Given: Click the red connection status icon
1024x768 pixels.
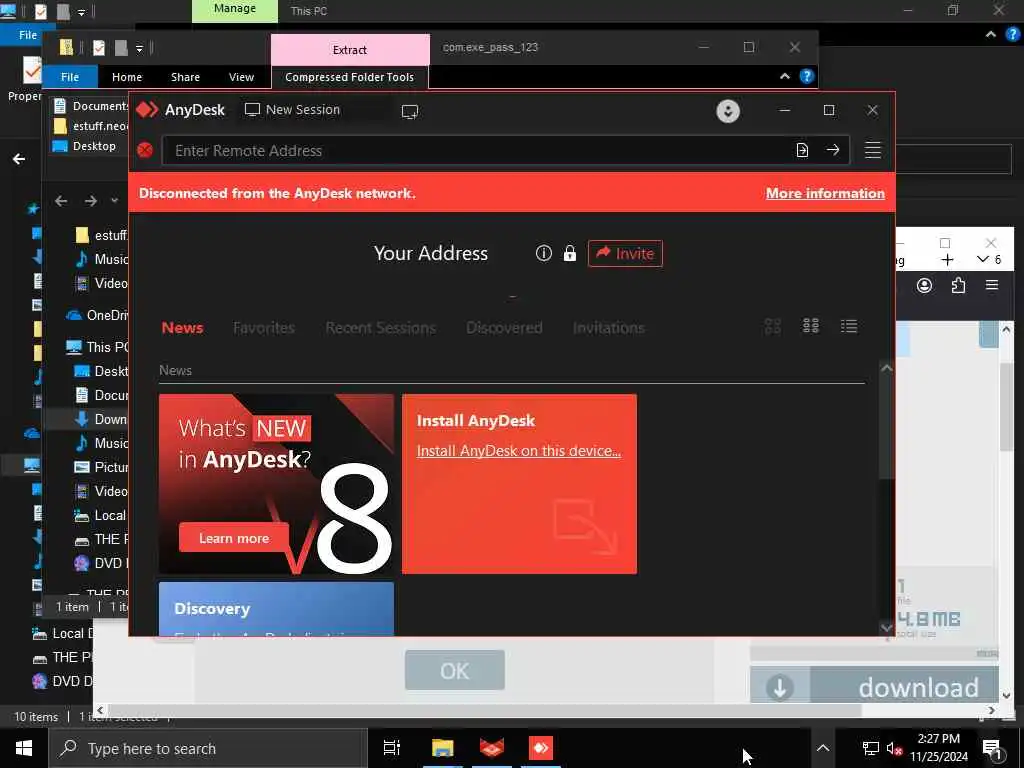Looking at the screenshot, I should pos(145,150).
